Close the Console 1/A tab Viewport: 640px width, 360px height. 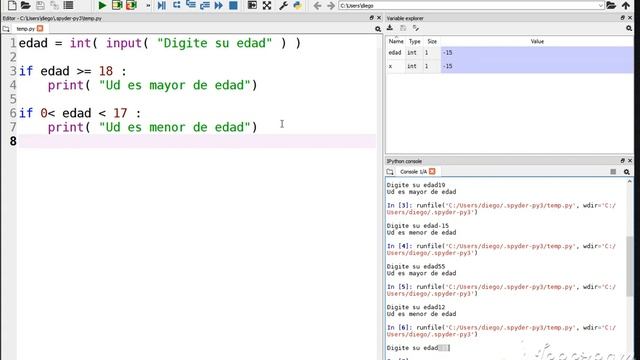point(432,171)
